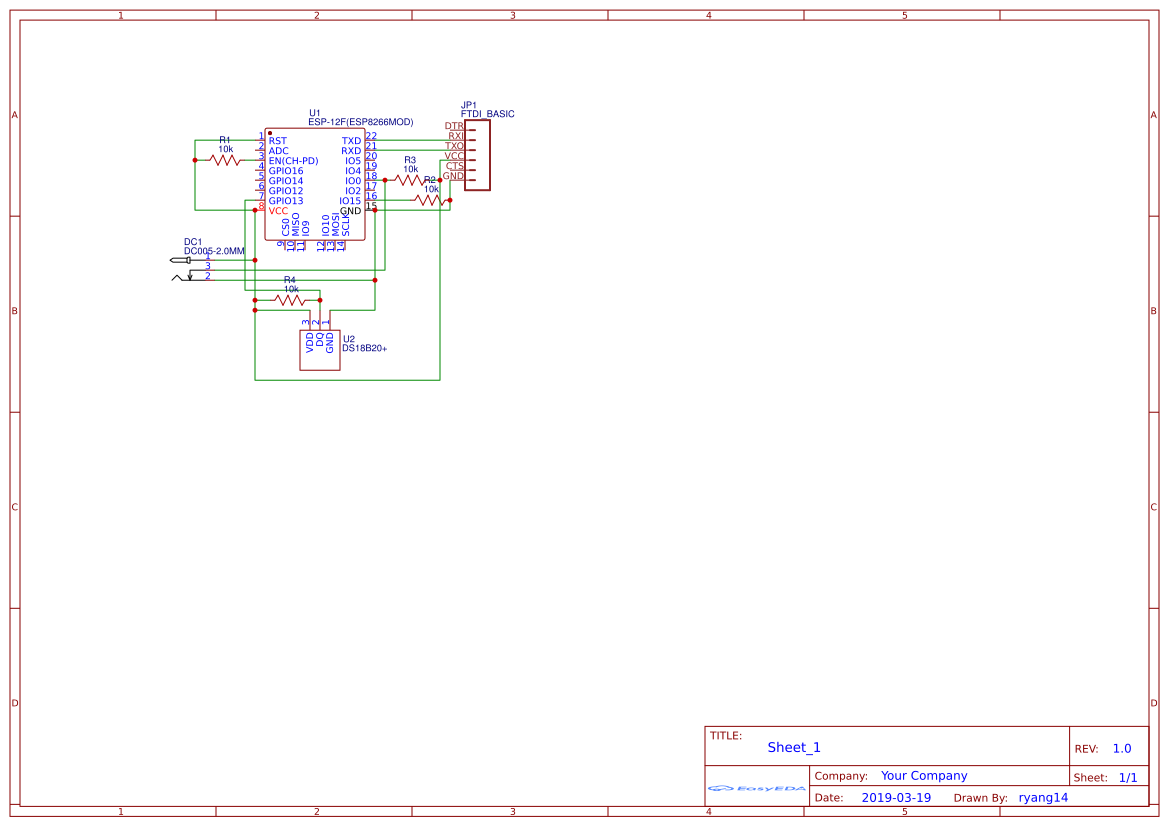
Task: Click row marker B on the left border
Action: 14,311
